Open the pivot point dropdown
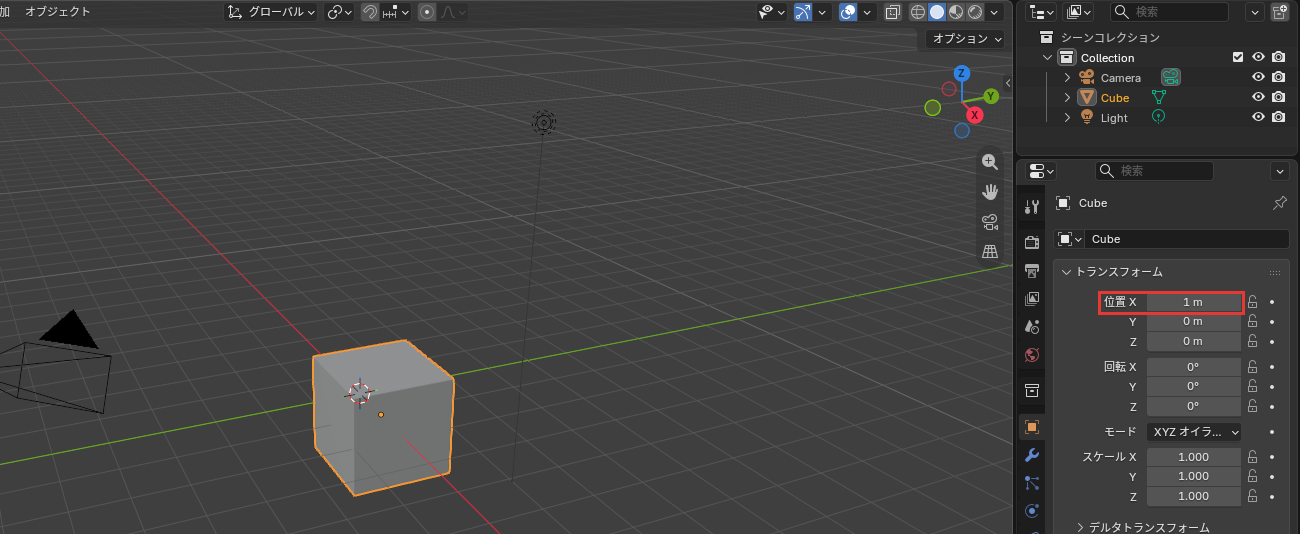 click(340, 12)
